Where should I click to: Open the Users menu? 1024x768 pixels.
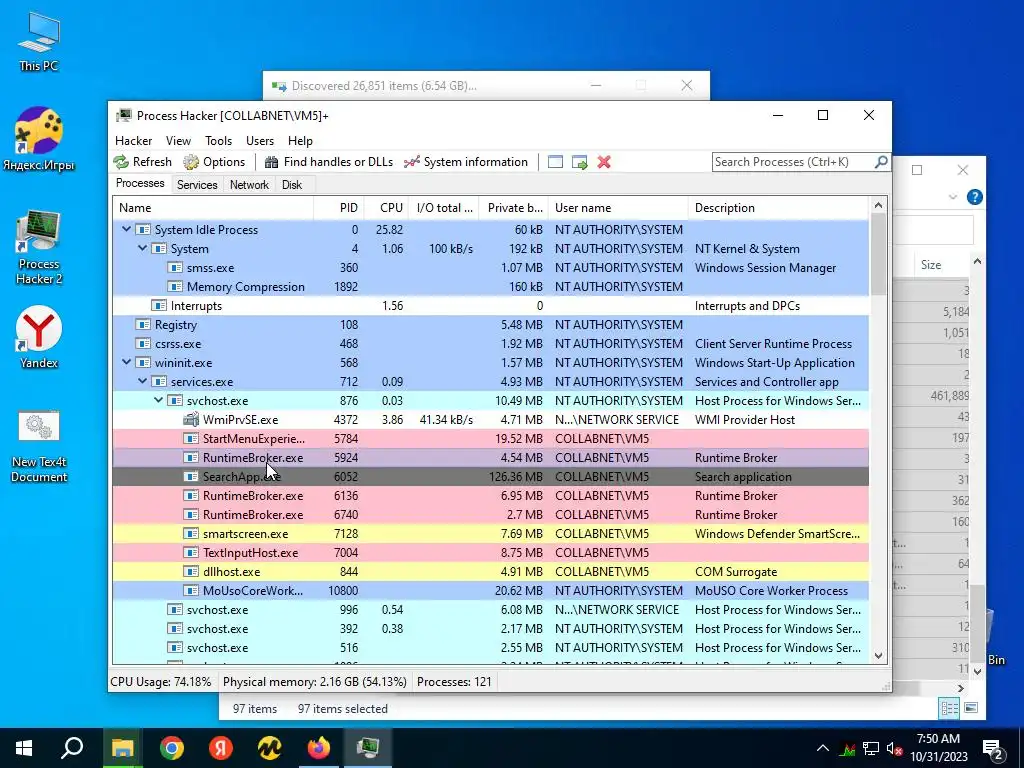[260, 140]
